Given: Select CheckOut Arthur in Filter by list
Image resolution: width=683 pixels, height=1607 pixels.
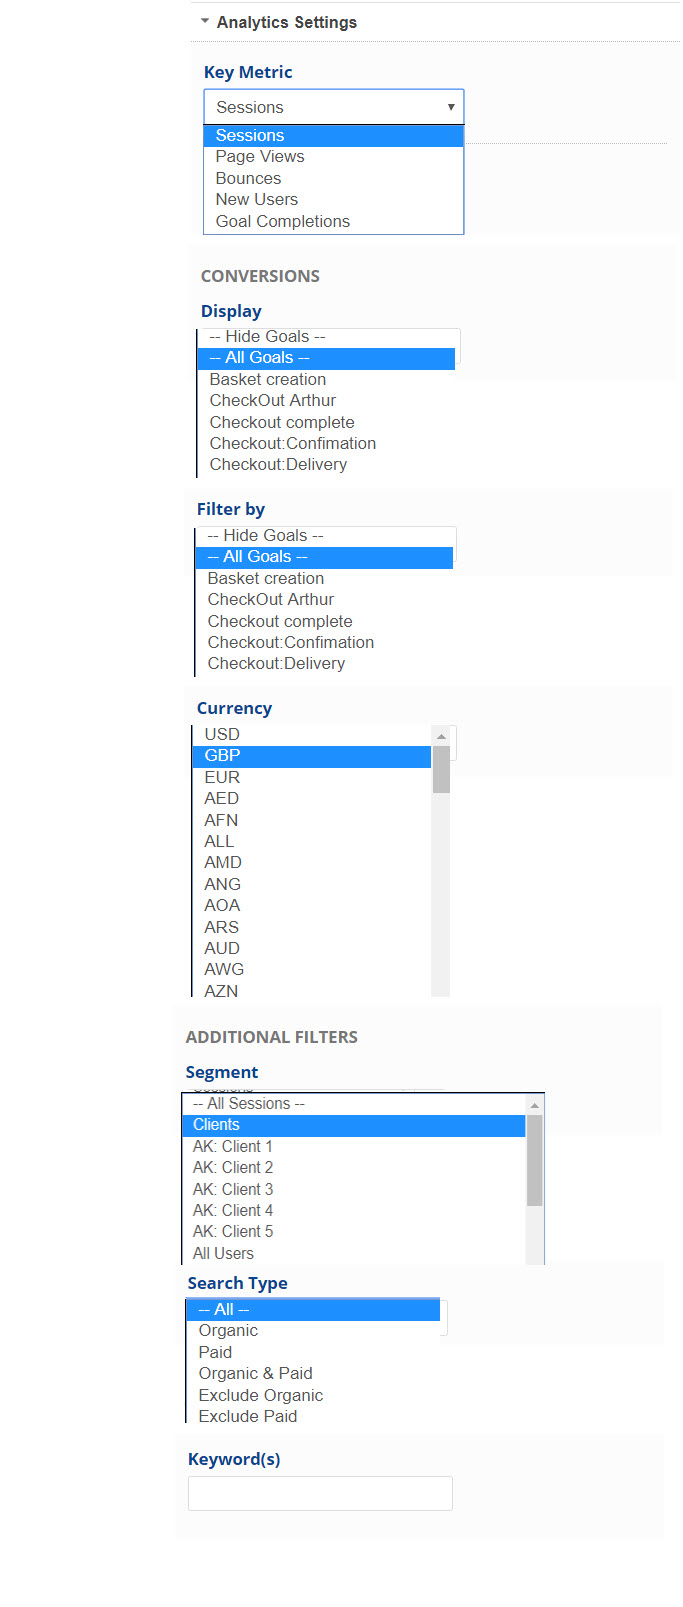Looking at the screenshot, I should 270,600.
